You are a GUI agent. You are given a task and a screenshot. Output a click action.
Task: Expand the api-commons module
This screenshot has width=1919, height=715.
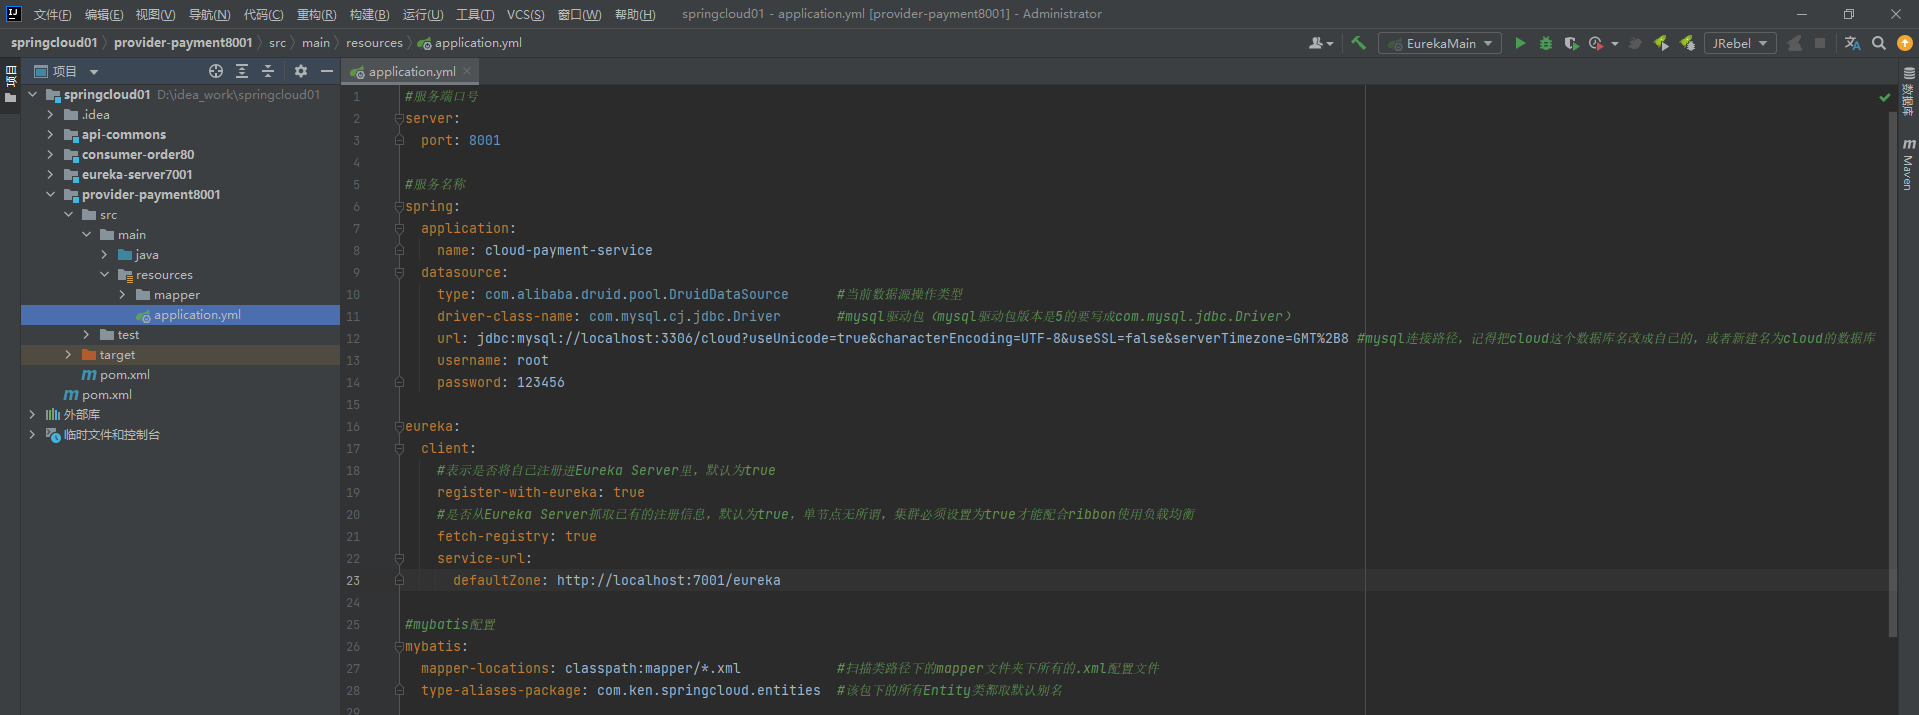click(50, 135)
